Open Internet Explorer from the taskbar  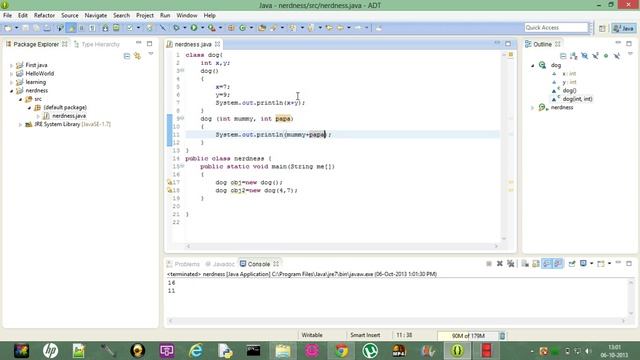pyautogui.click(x=196, y=351)
